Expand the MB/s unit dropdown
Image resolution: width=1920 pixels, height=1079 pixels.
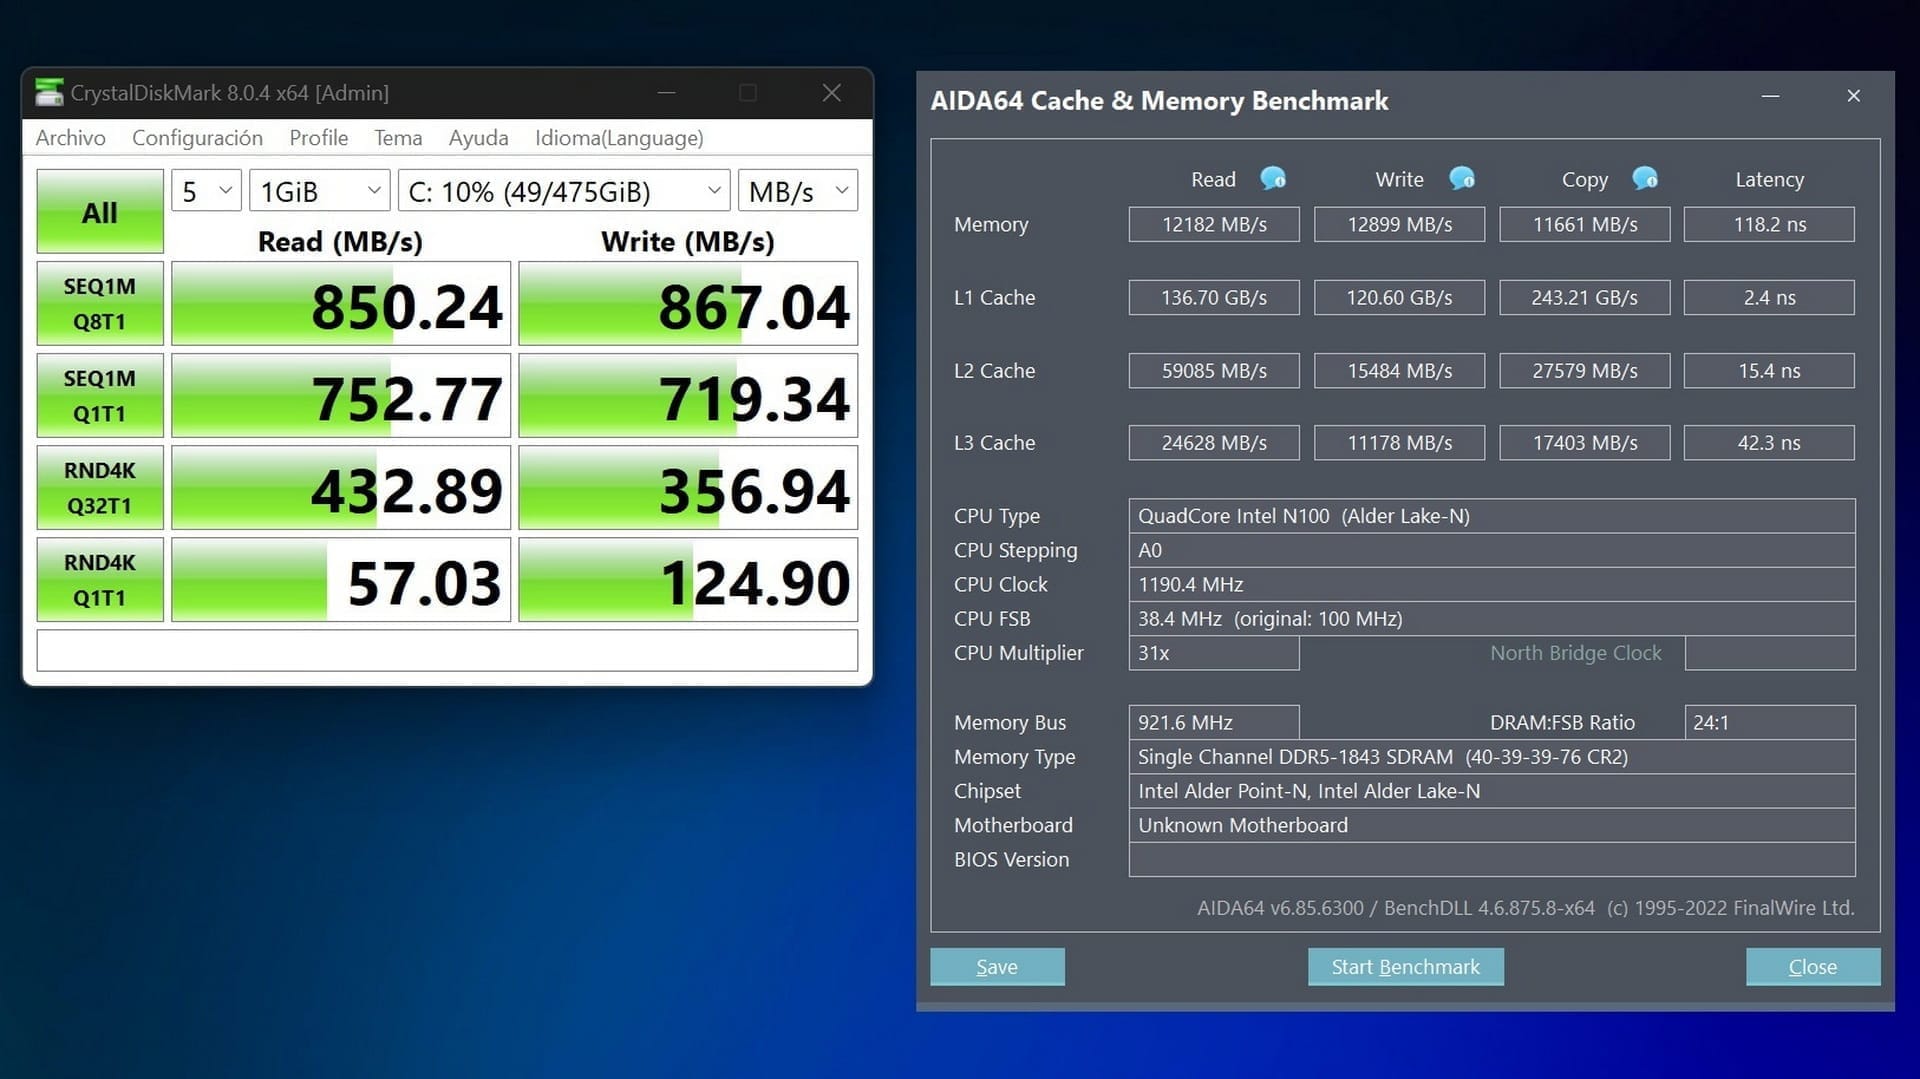(797, 191)
